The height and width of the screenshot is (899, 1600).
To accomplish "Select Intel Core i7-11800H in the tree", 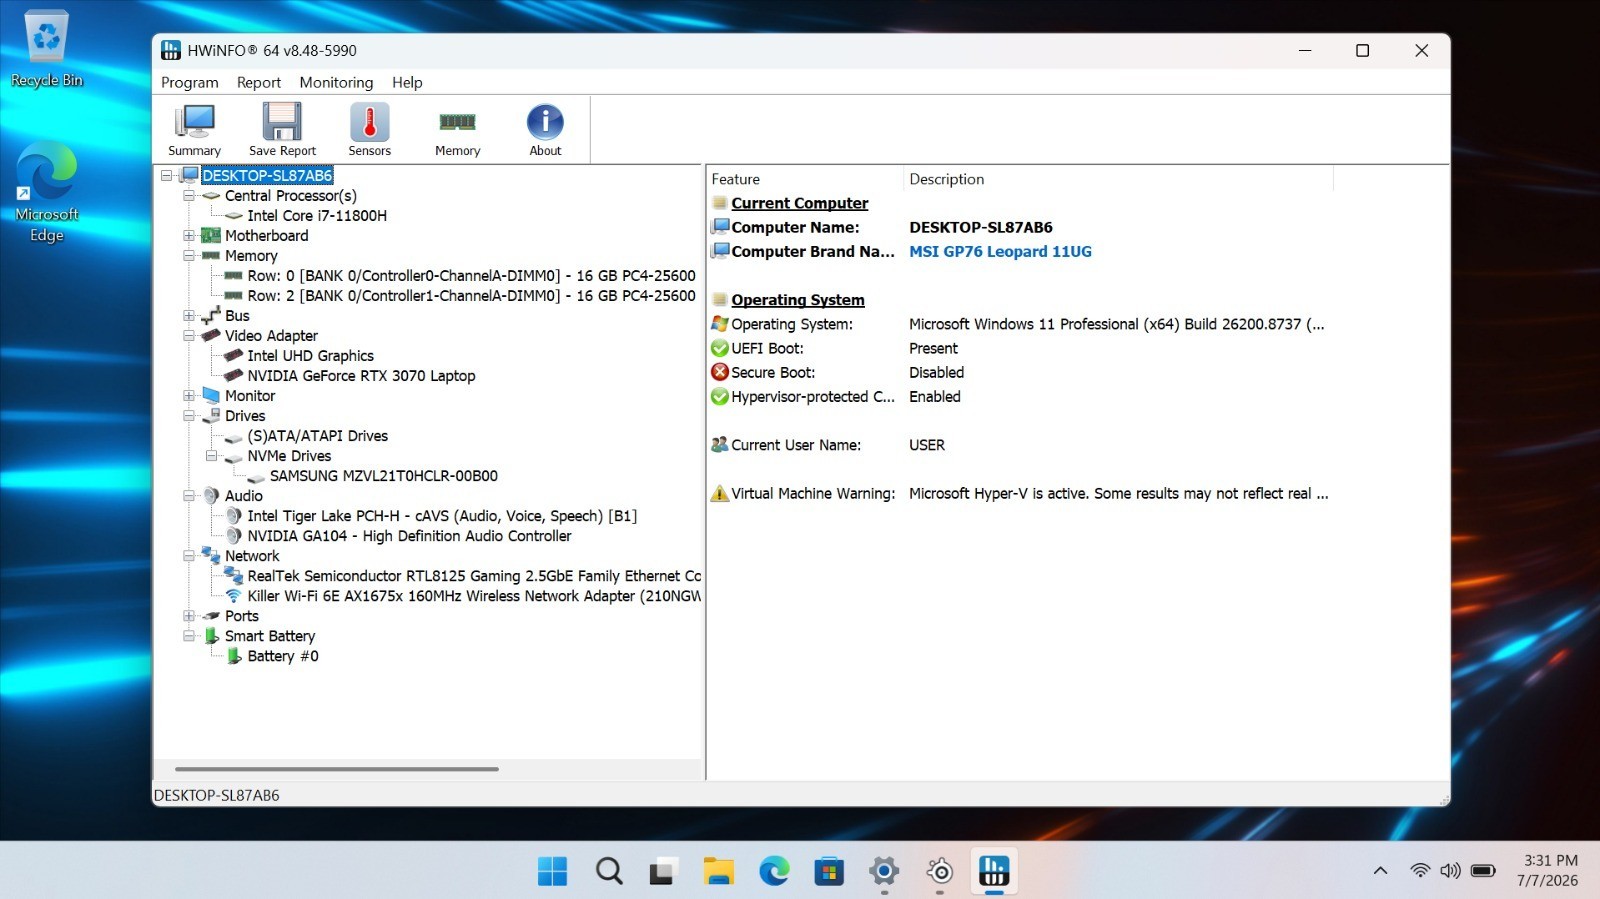I will coord(317,216).
